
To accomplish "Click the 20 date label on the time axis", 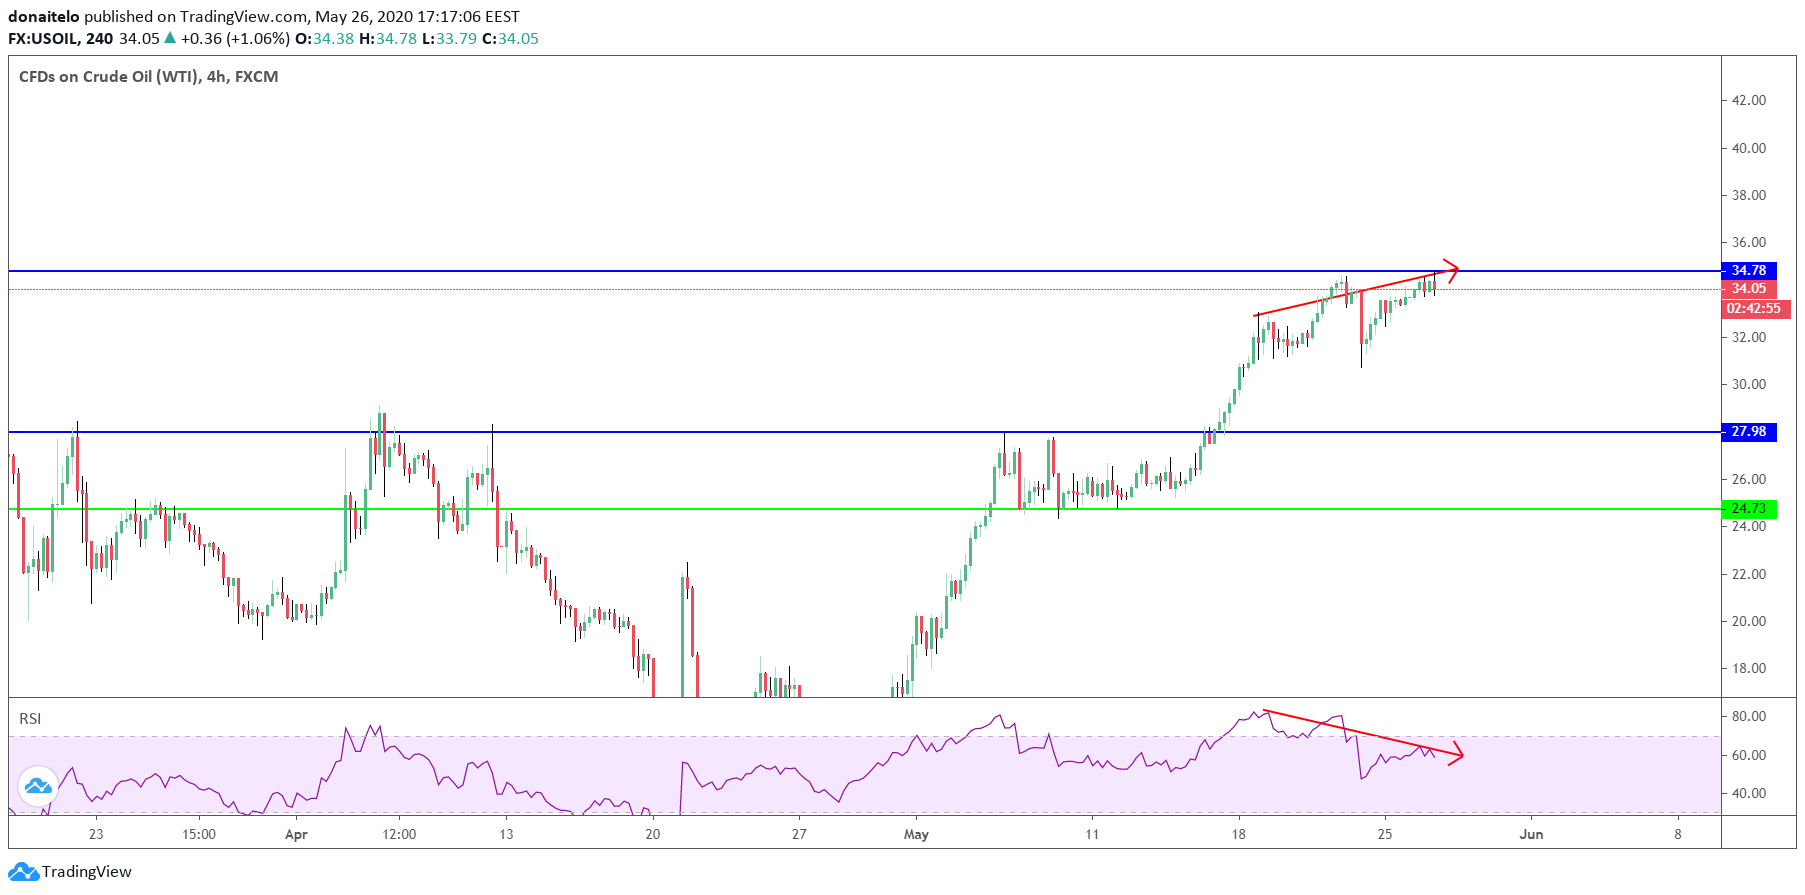I will point(652,834).
